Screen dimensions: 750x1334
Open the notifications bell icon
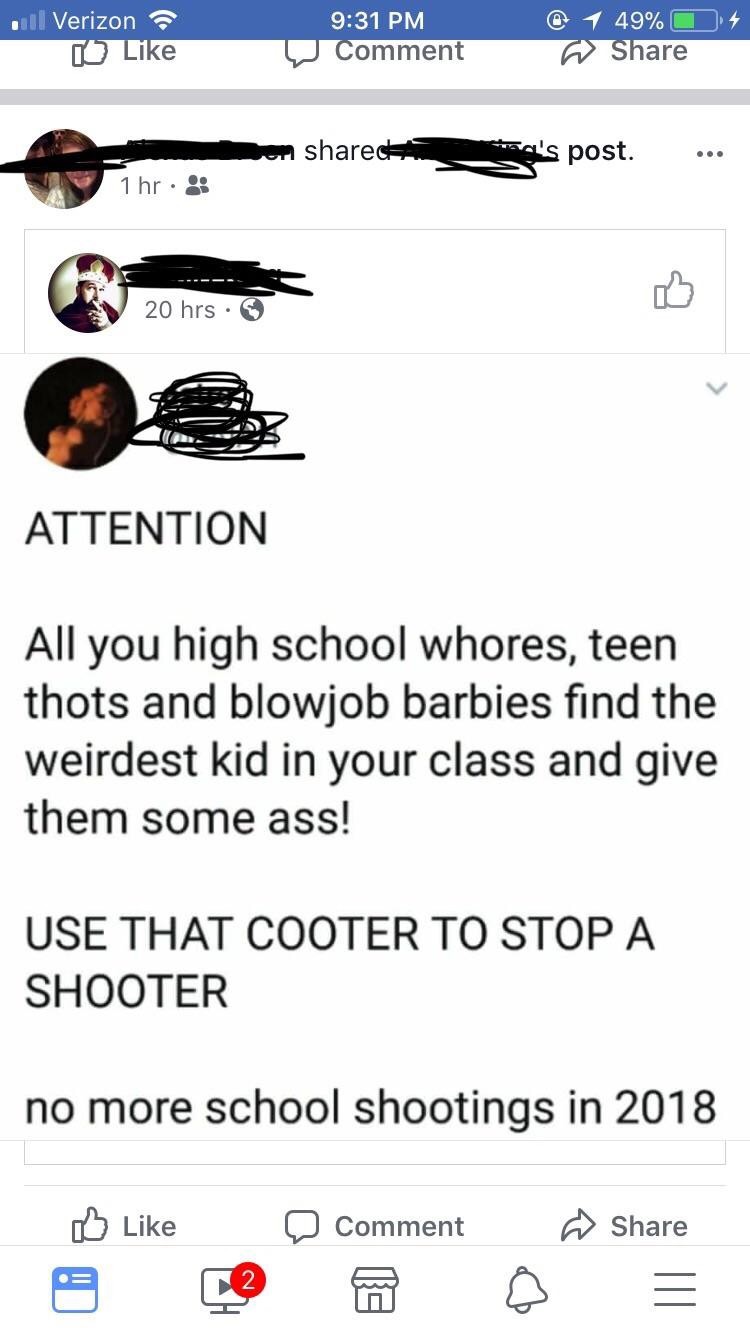[x=526, y=1289]
